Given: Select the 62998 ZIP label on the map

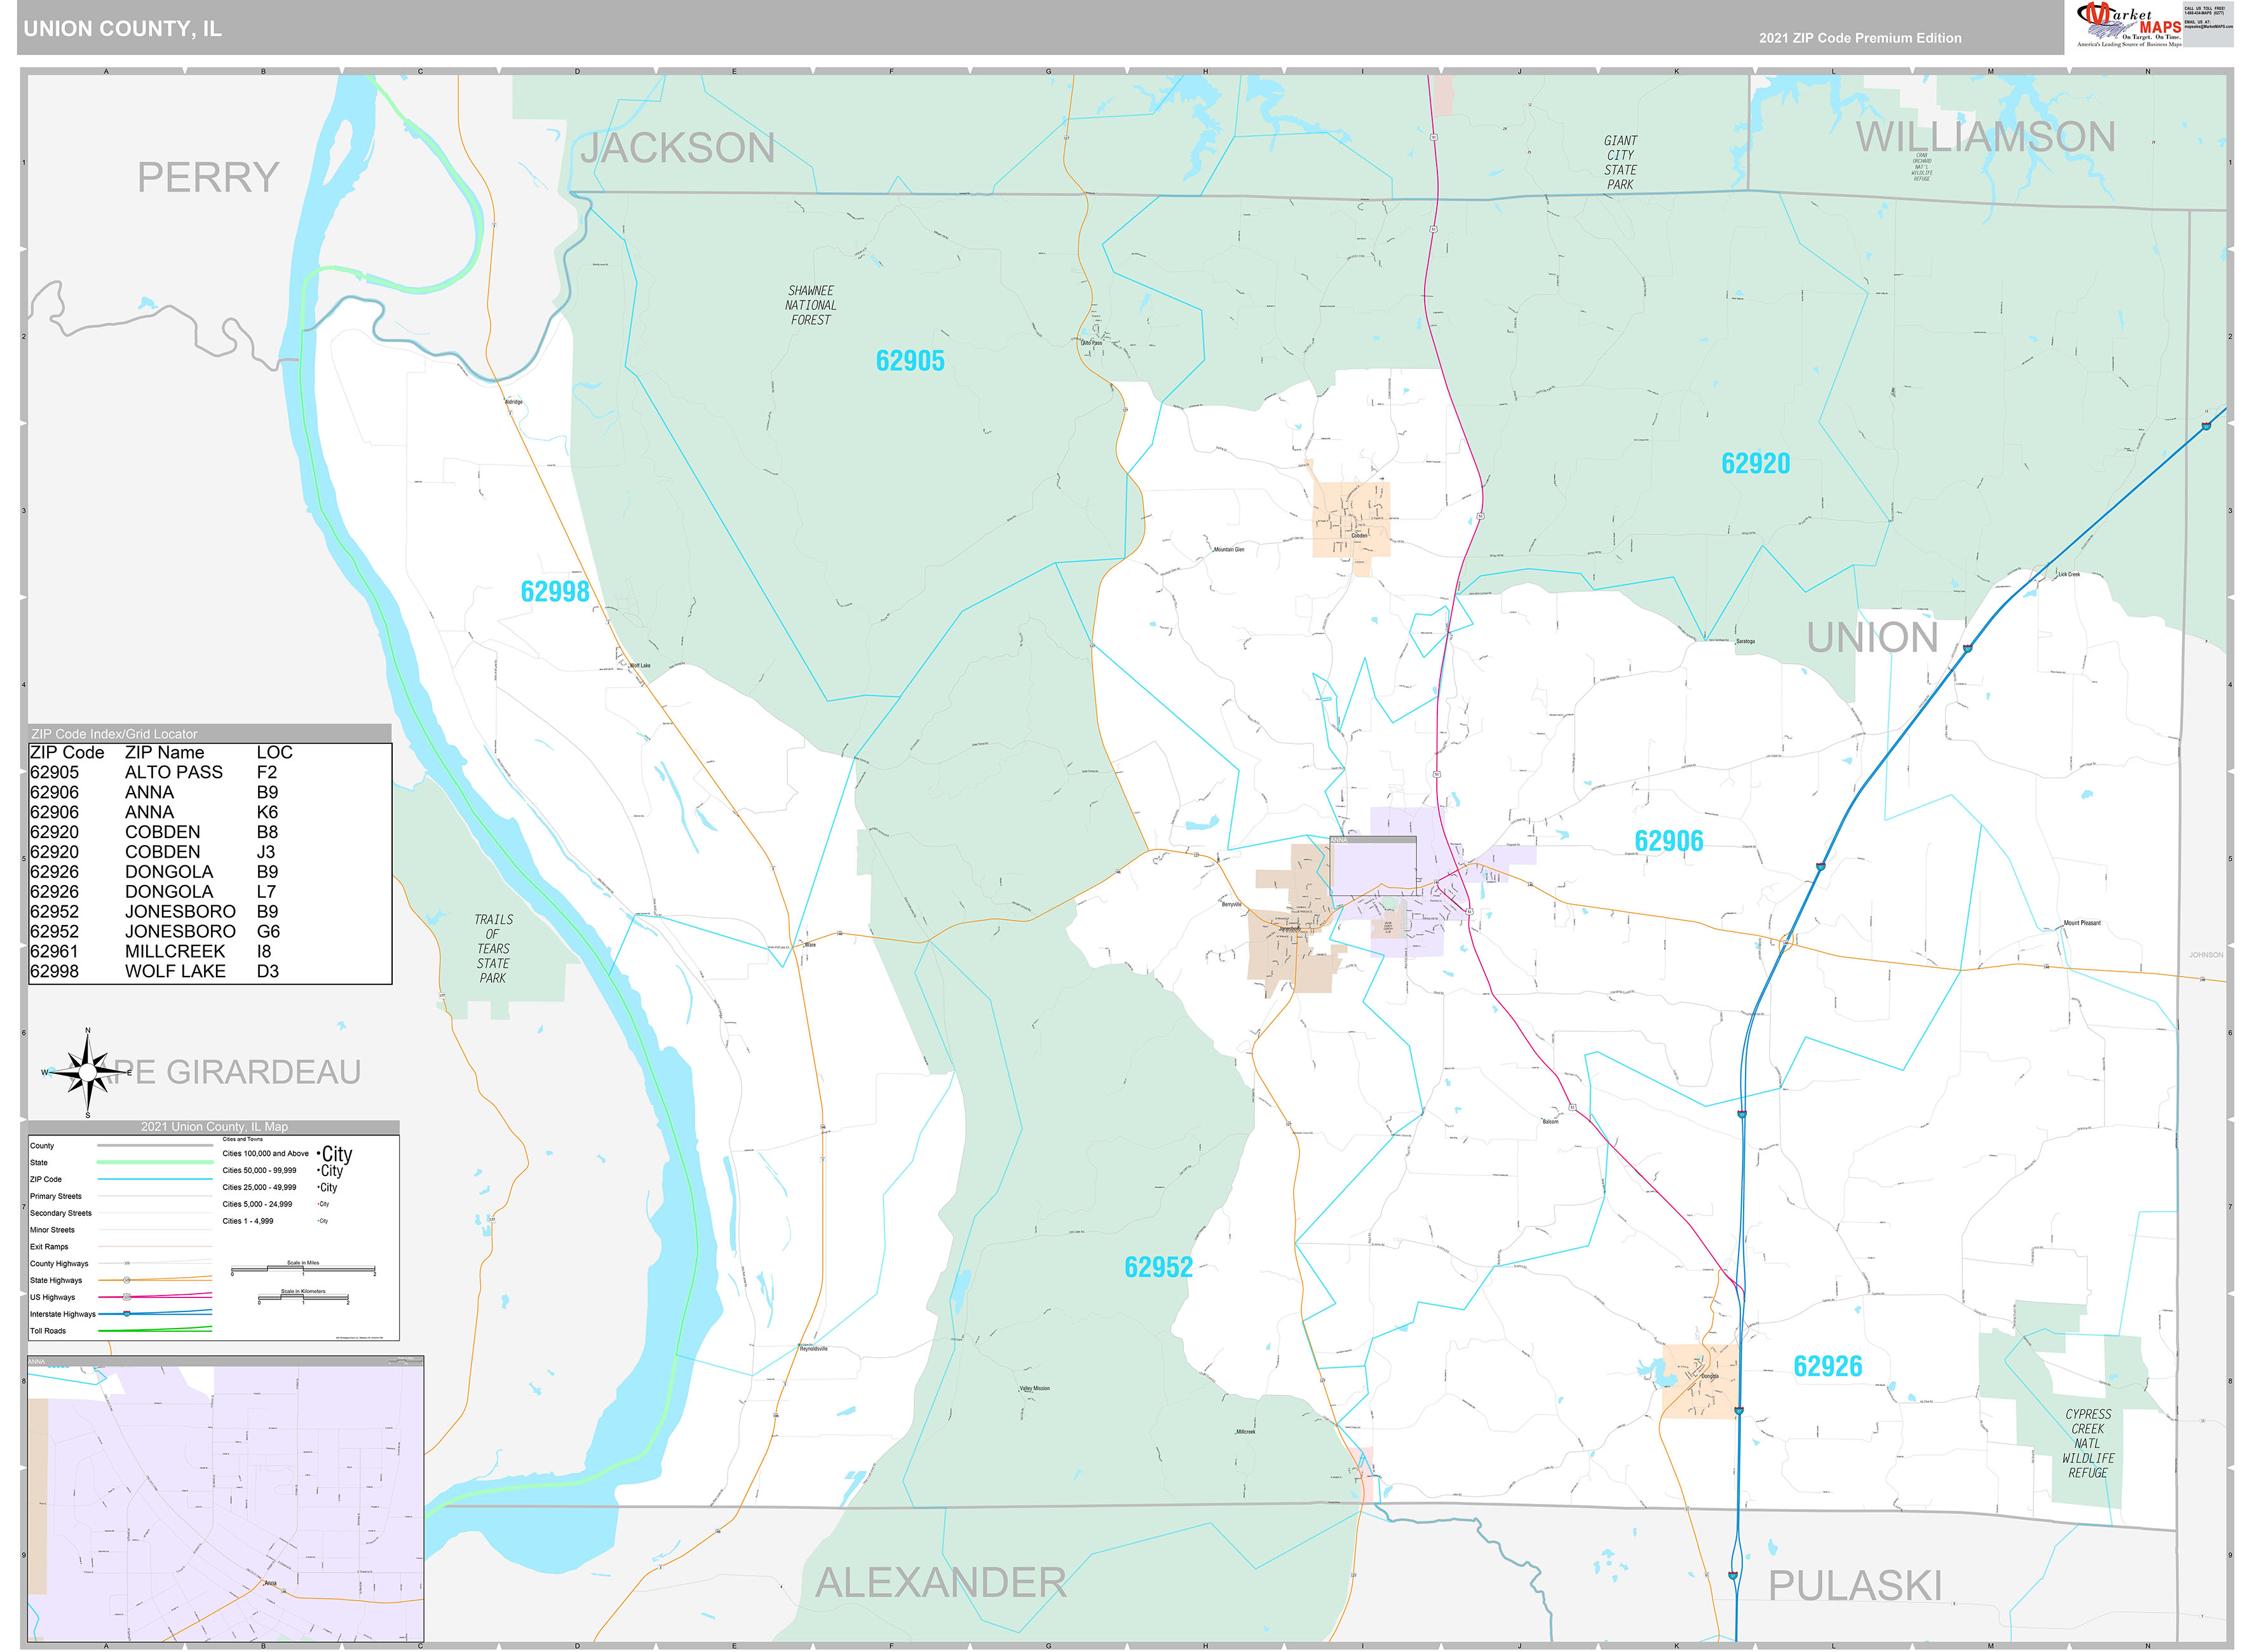Looking at the screenshot, I should tap(555, 591).
